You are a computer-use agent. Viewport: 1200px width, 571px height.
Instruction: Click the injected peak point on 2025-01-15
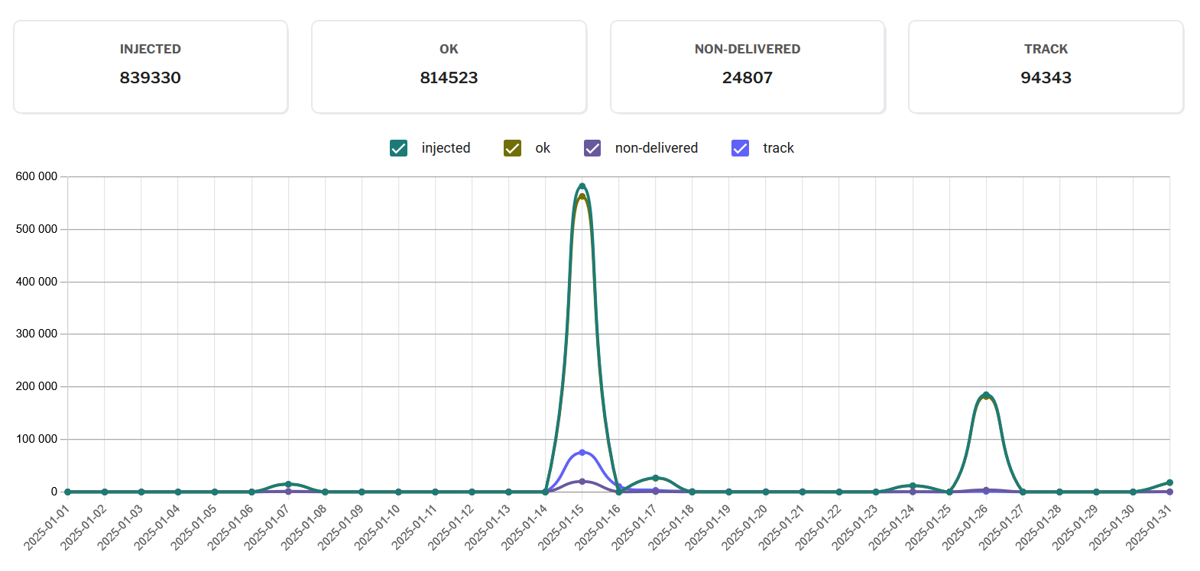pyautogui.click(x=582, y=186)
